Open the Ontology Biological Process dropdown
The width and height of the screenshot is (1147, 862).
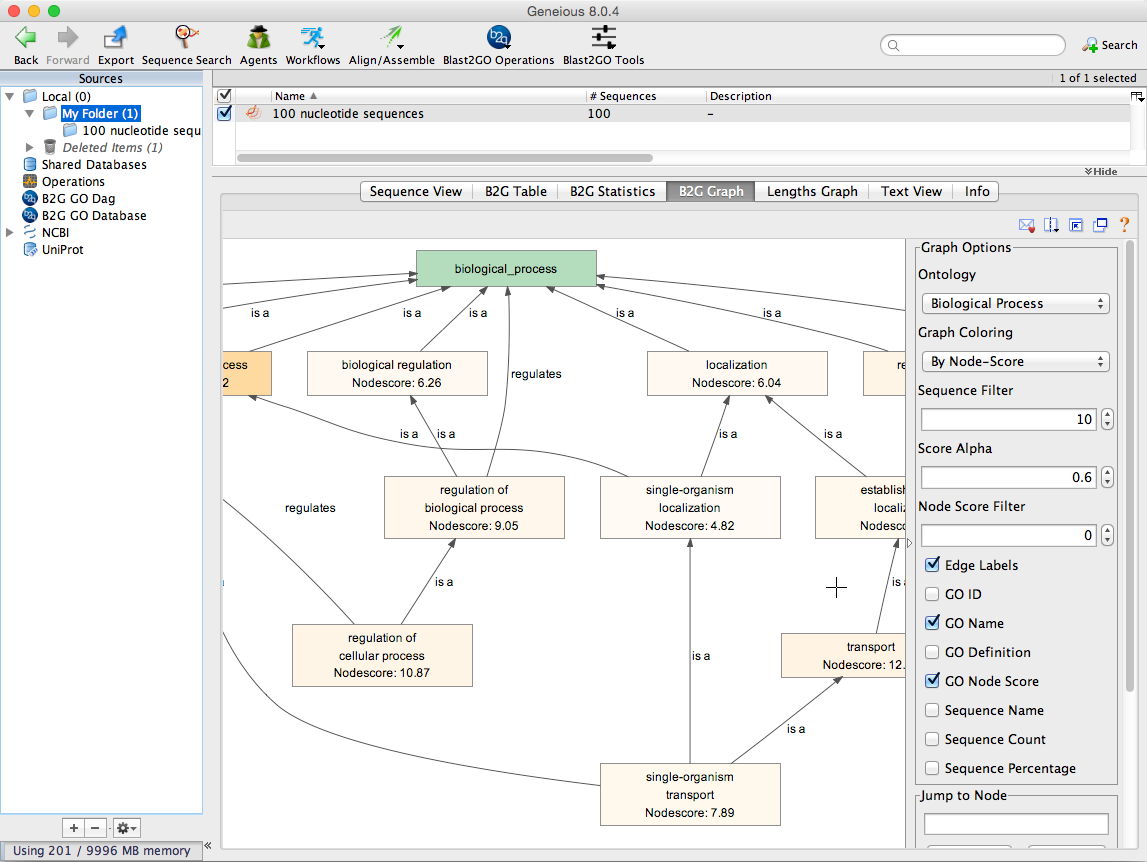[x=1015, y=304]
